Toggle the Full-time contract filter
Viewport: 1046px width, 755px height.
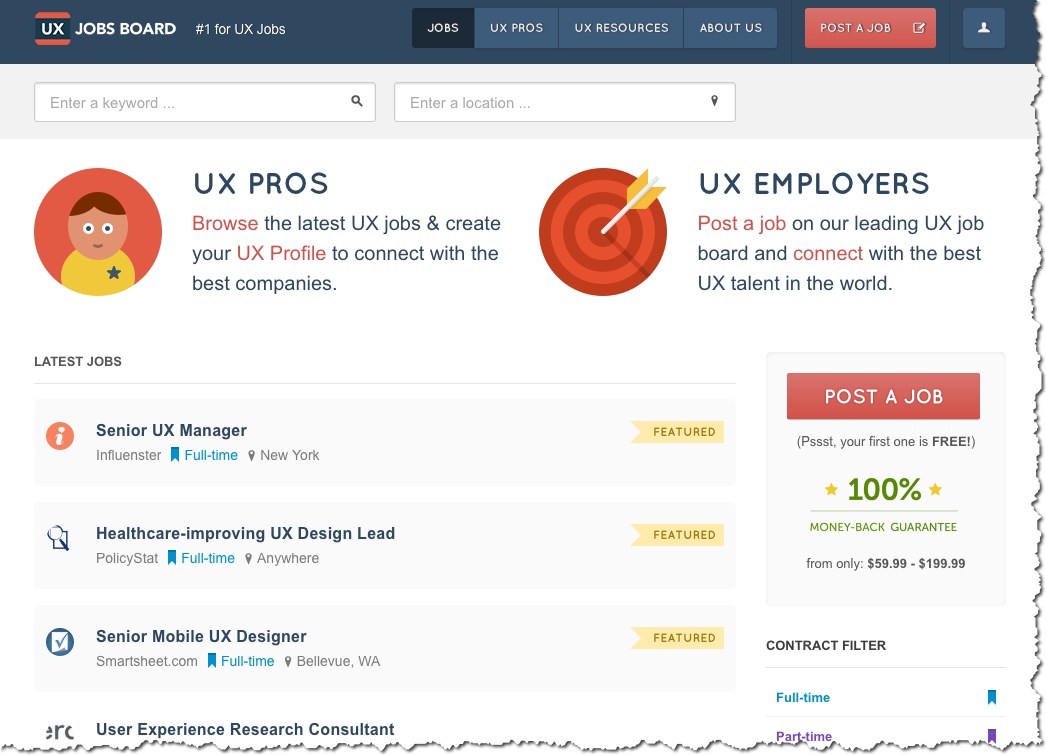click(802, 697)
